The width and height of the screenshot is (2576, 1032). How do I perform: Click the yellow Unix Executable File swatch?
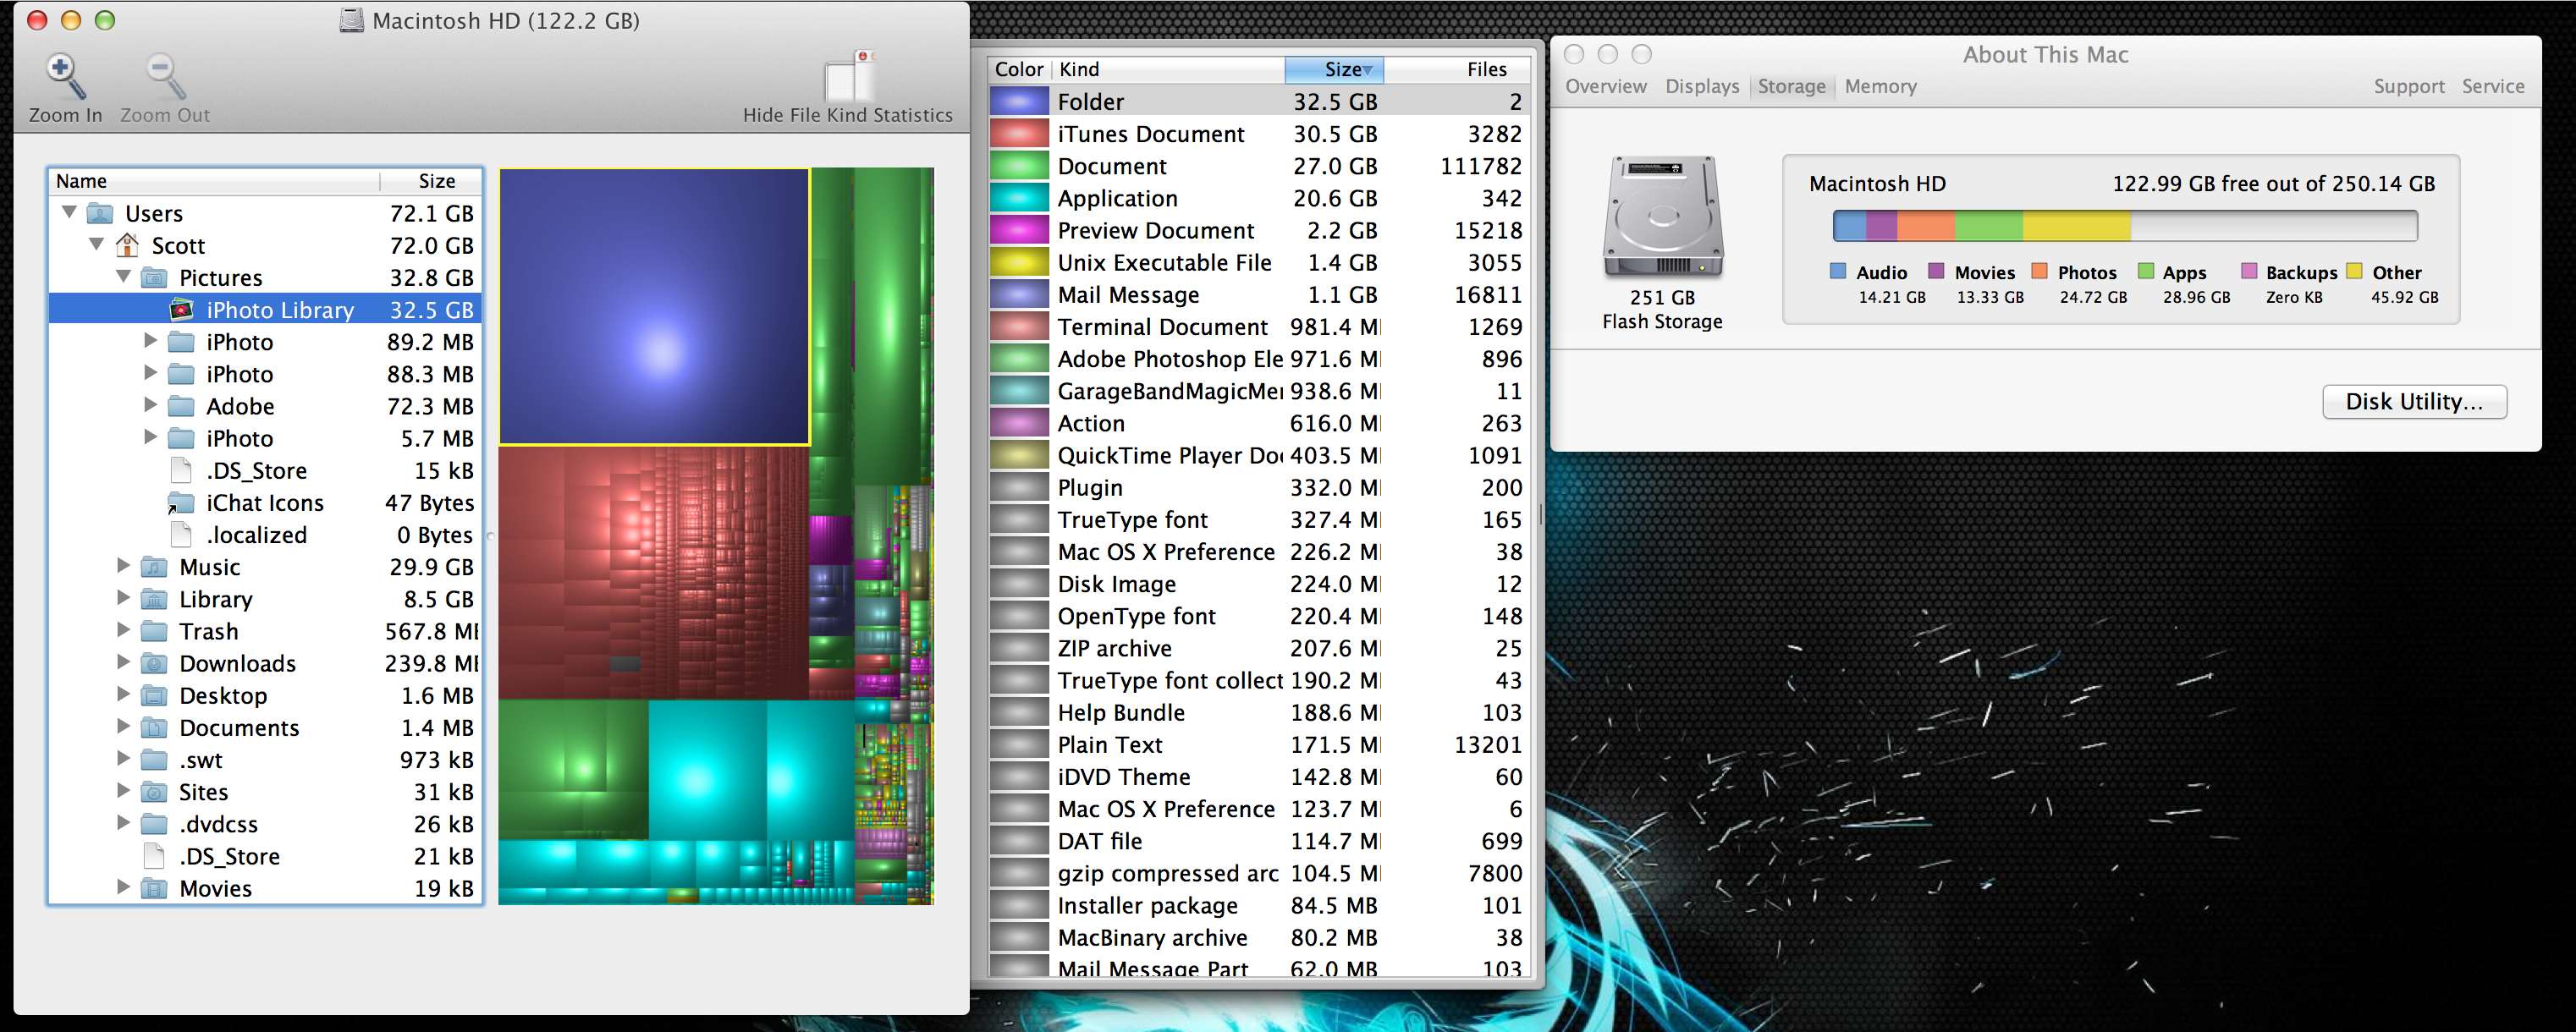click(x=1019, y=262)
